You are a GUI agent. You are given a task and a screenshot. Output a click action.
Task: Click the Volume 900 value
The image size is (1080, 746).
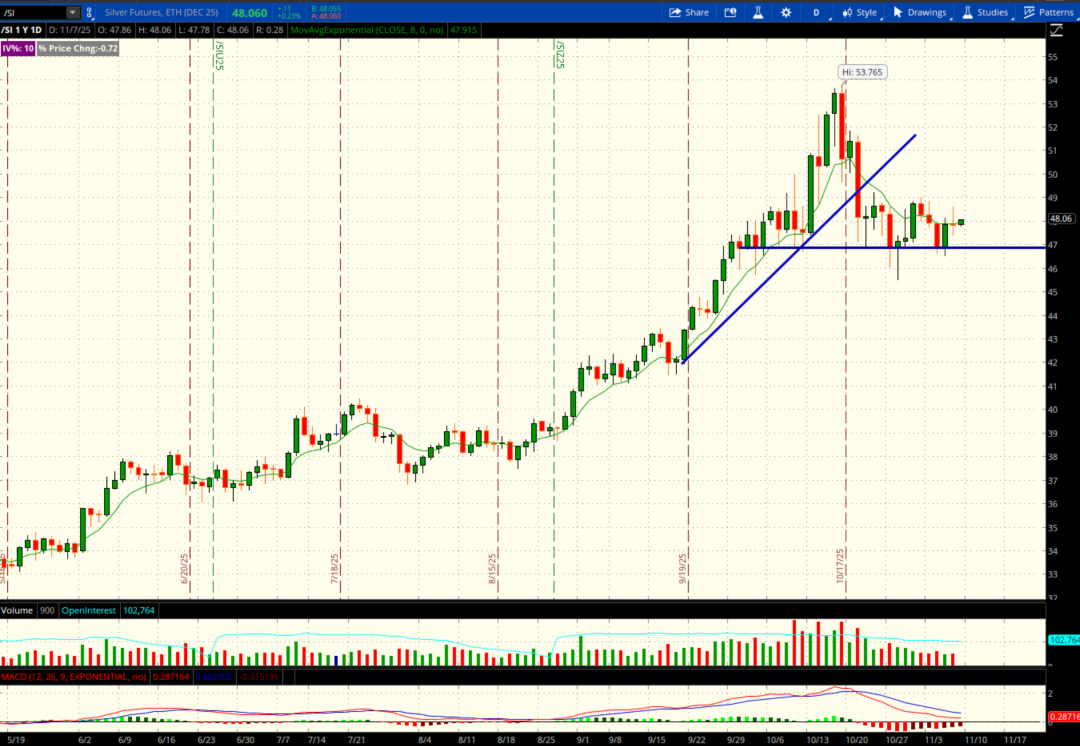pos(47,610)
